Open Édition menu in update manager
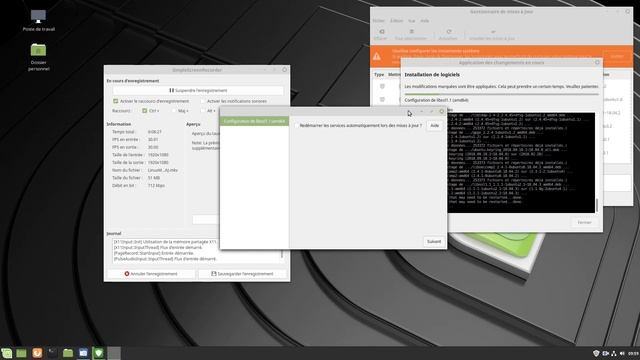This screenshot has height=360, width=640. (x=396, y=20)
